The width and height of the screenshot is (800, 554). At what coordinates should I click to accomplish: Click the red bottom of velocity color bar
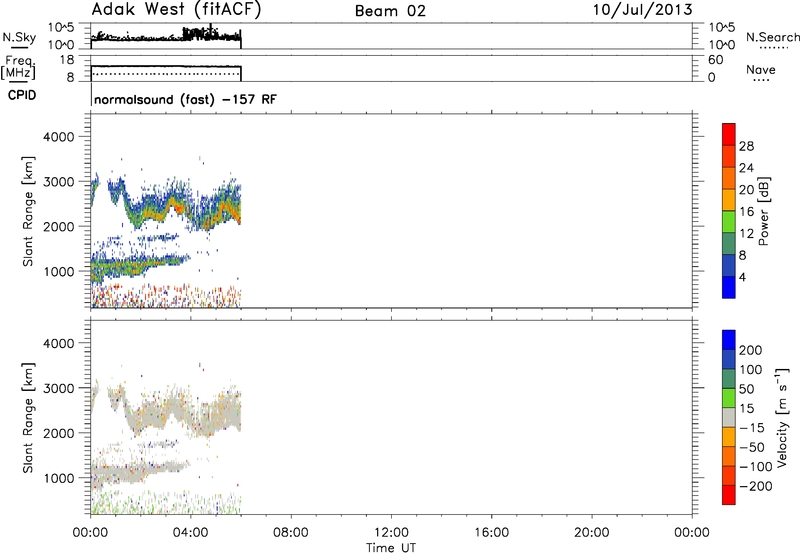(x=729, y=495)
